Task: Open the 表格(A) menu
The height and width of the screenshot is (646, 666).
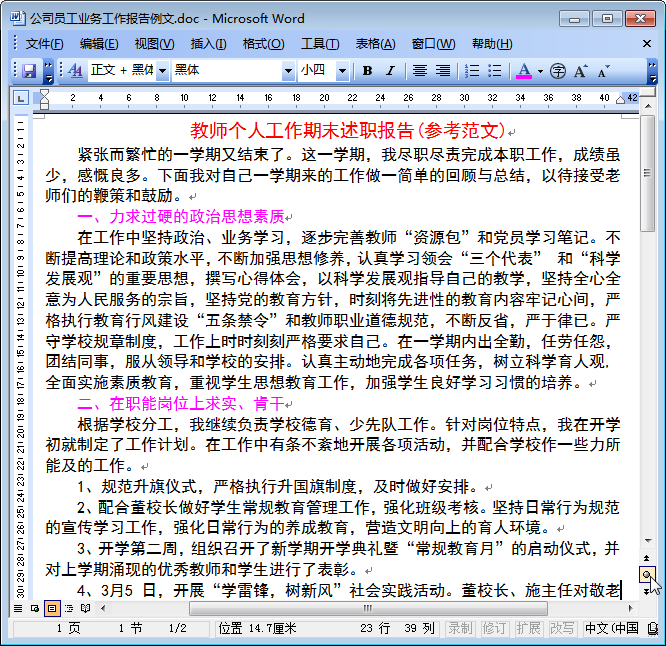Action: point(375,44)
